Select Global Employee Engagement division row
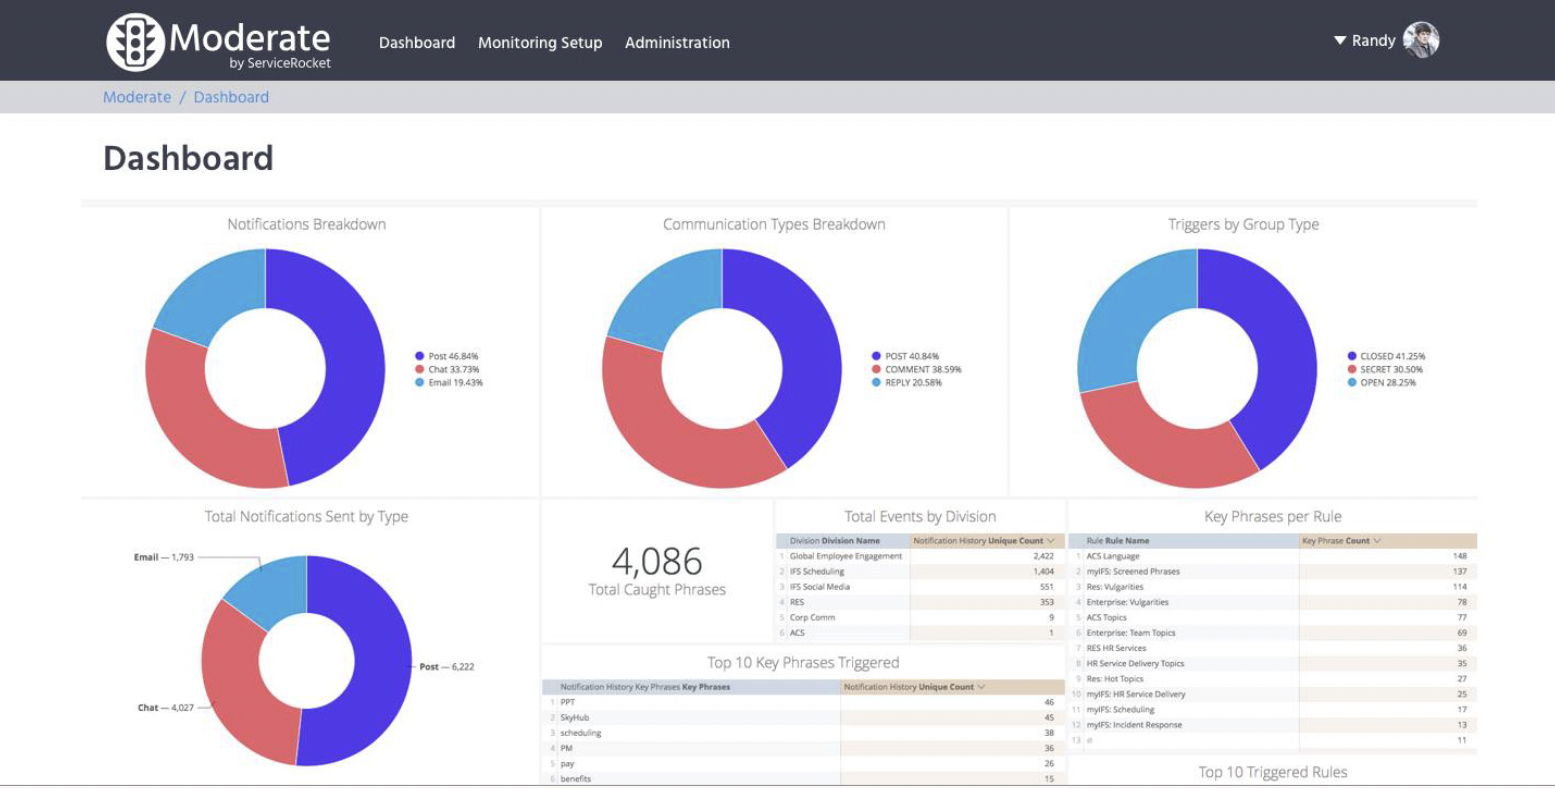This screenshot has height=789, width=1555. coord(845,556)
